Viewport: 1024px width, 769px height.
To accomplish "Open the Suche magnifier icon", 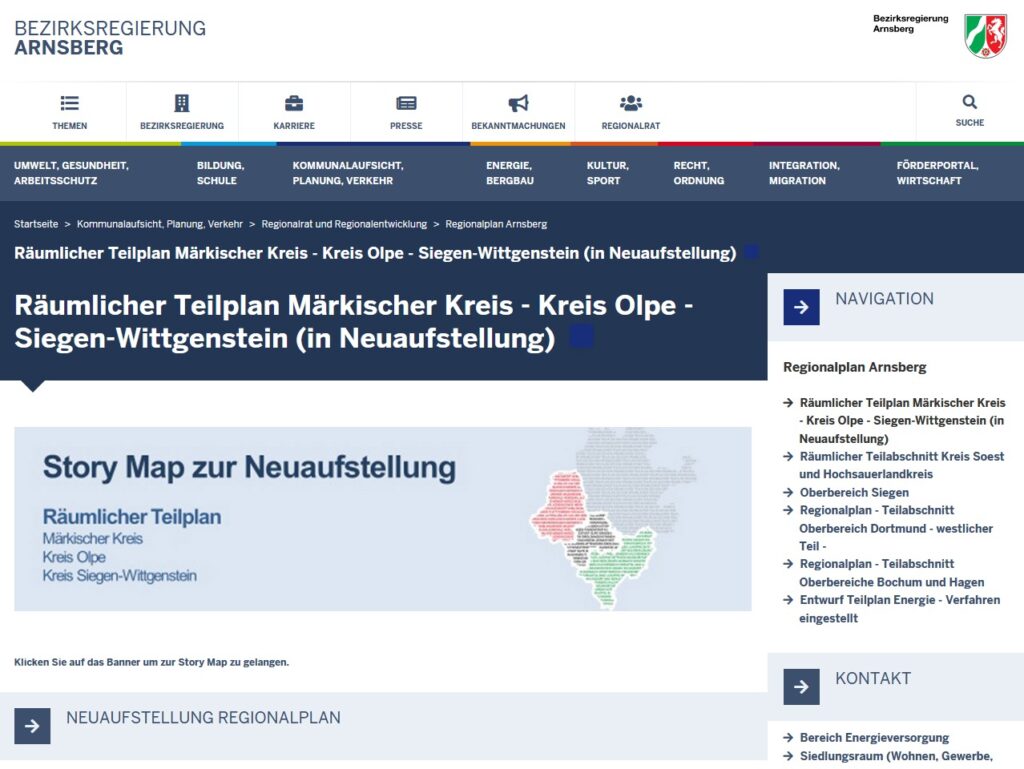I will pyautogui.click(x=970, y=102).
